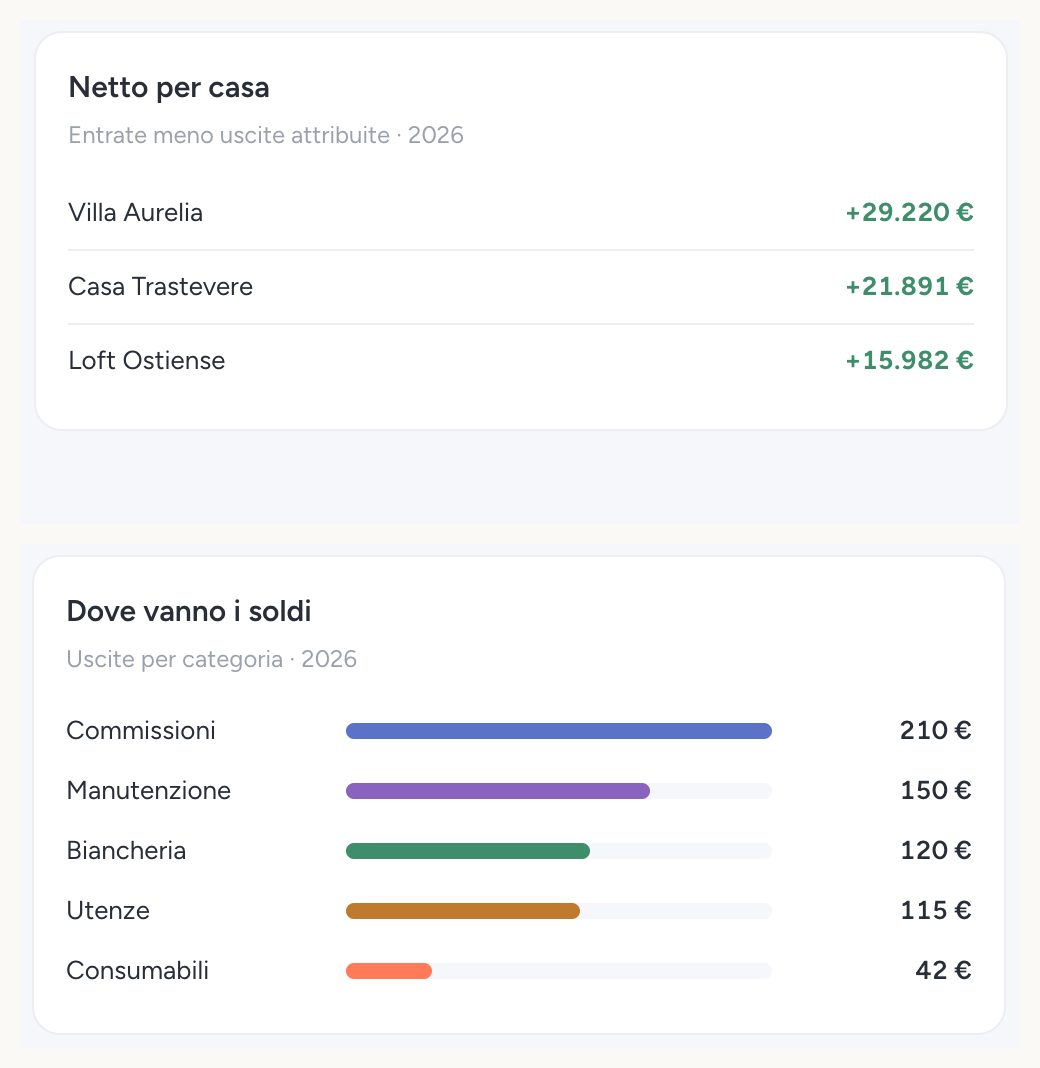The width and height of the screenshot is (1040, 1068).
Task: Select the Casa Trastevere row label
Action: 160,287
